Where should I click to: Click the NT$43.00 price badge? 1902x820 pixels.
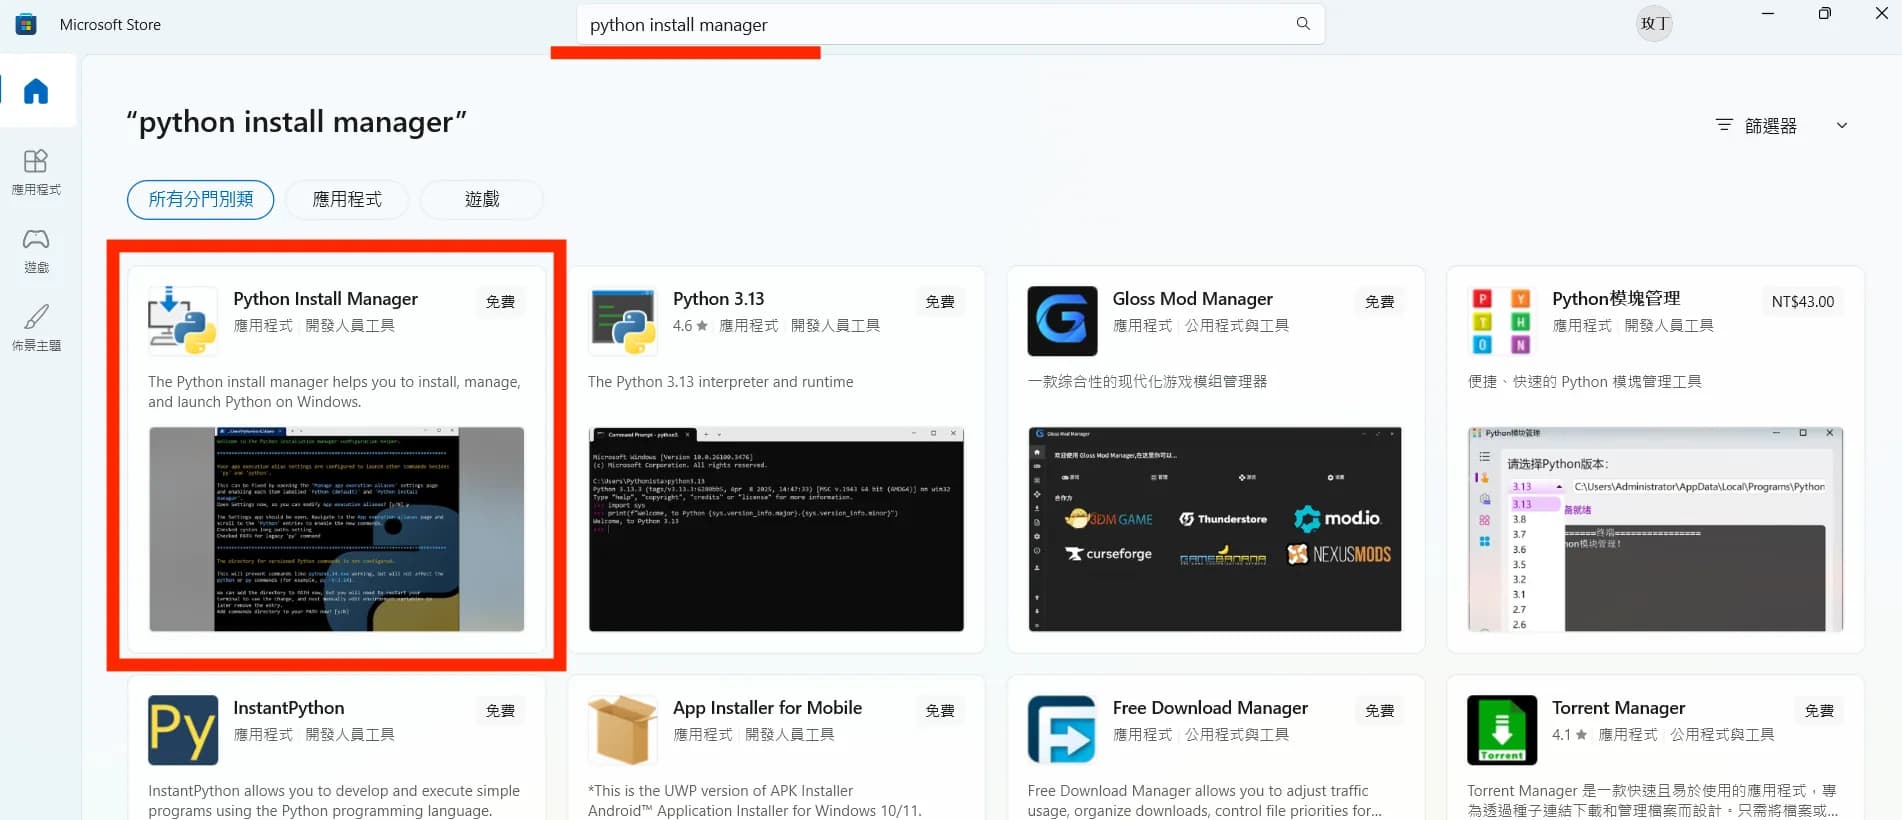coord(1802,301)
